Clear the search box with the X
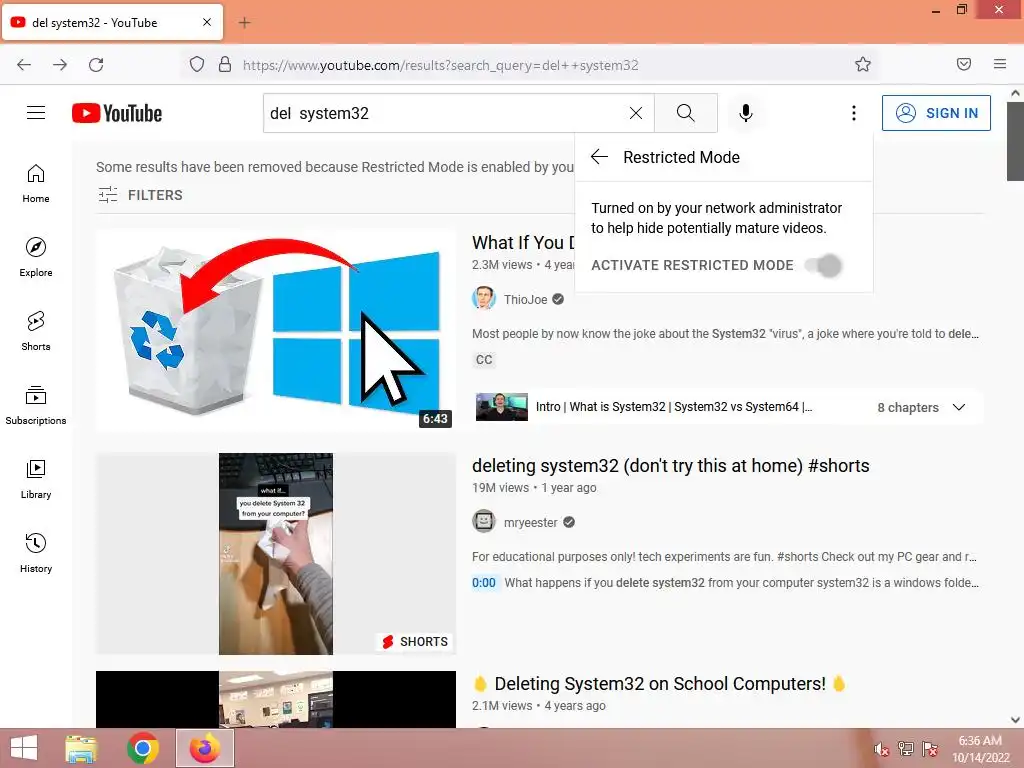 (635, 113)
